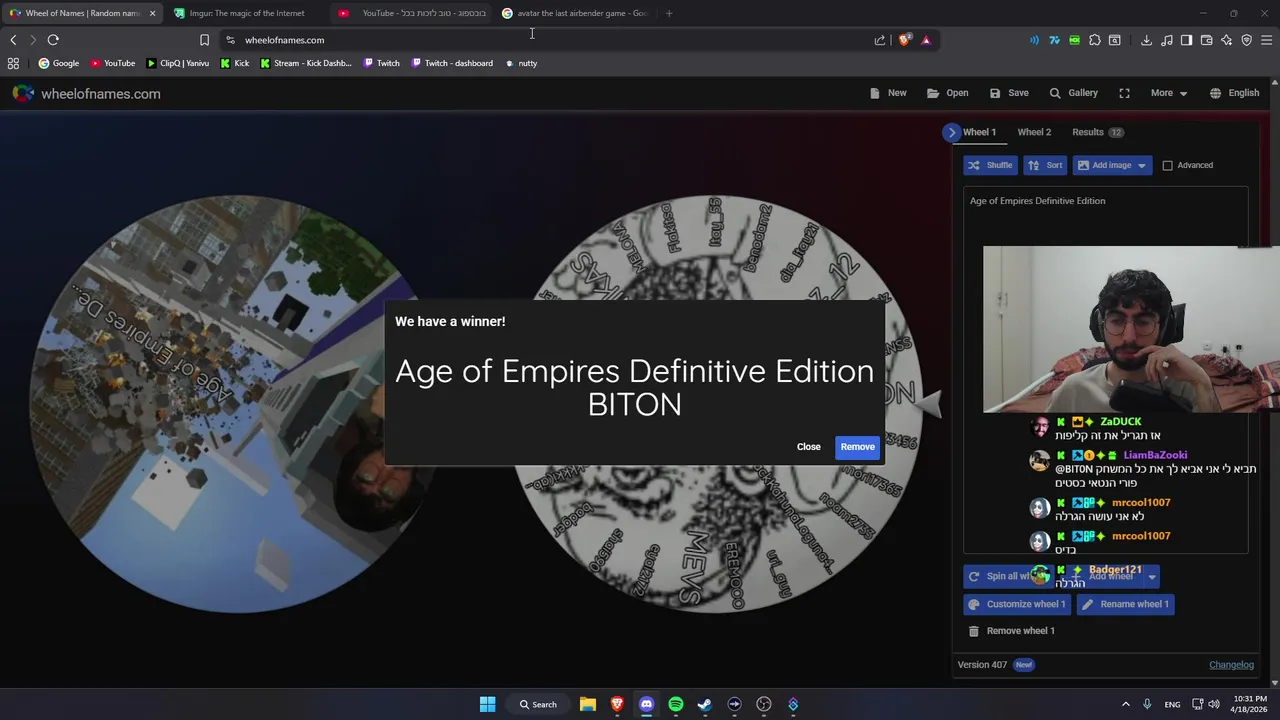Open media control music note icon

click(1166, 40)
